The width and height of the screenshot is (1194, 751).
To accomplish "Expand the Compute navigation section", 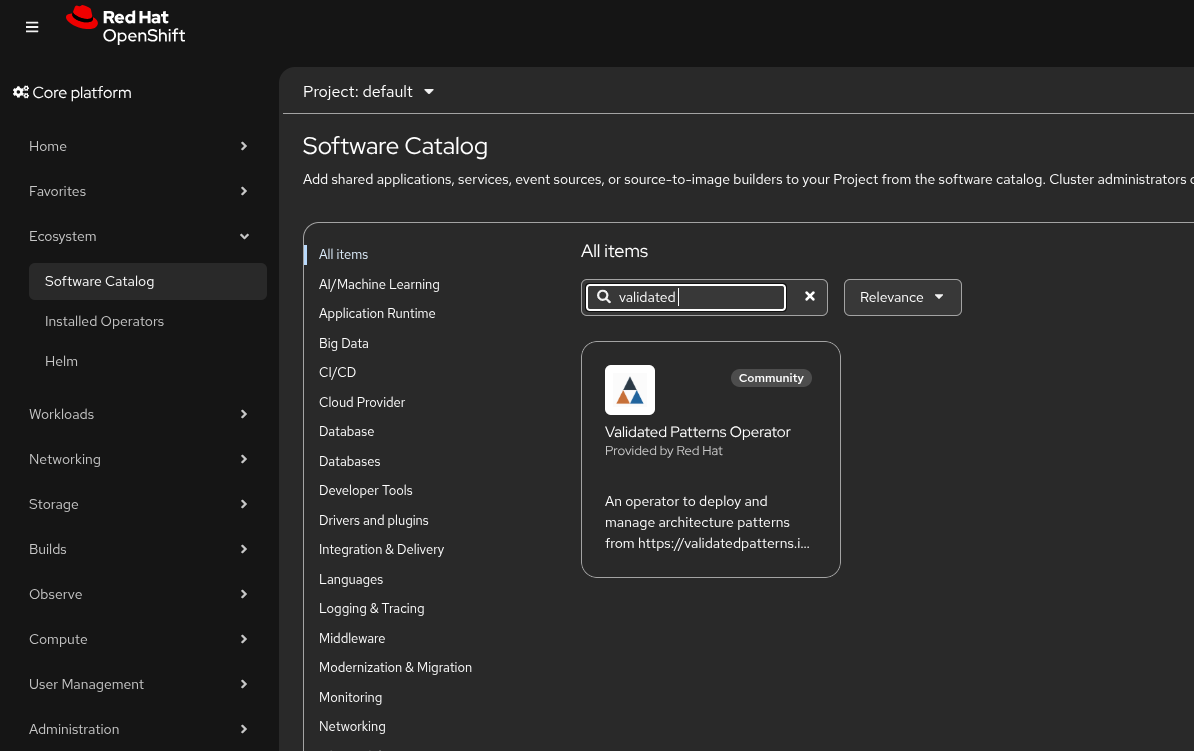I will pos(139,639).
